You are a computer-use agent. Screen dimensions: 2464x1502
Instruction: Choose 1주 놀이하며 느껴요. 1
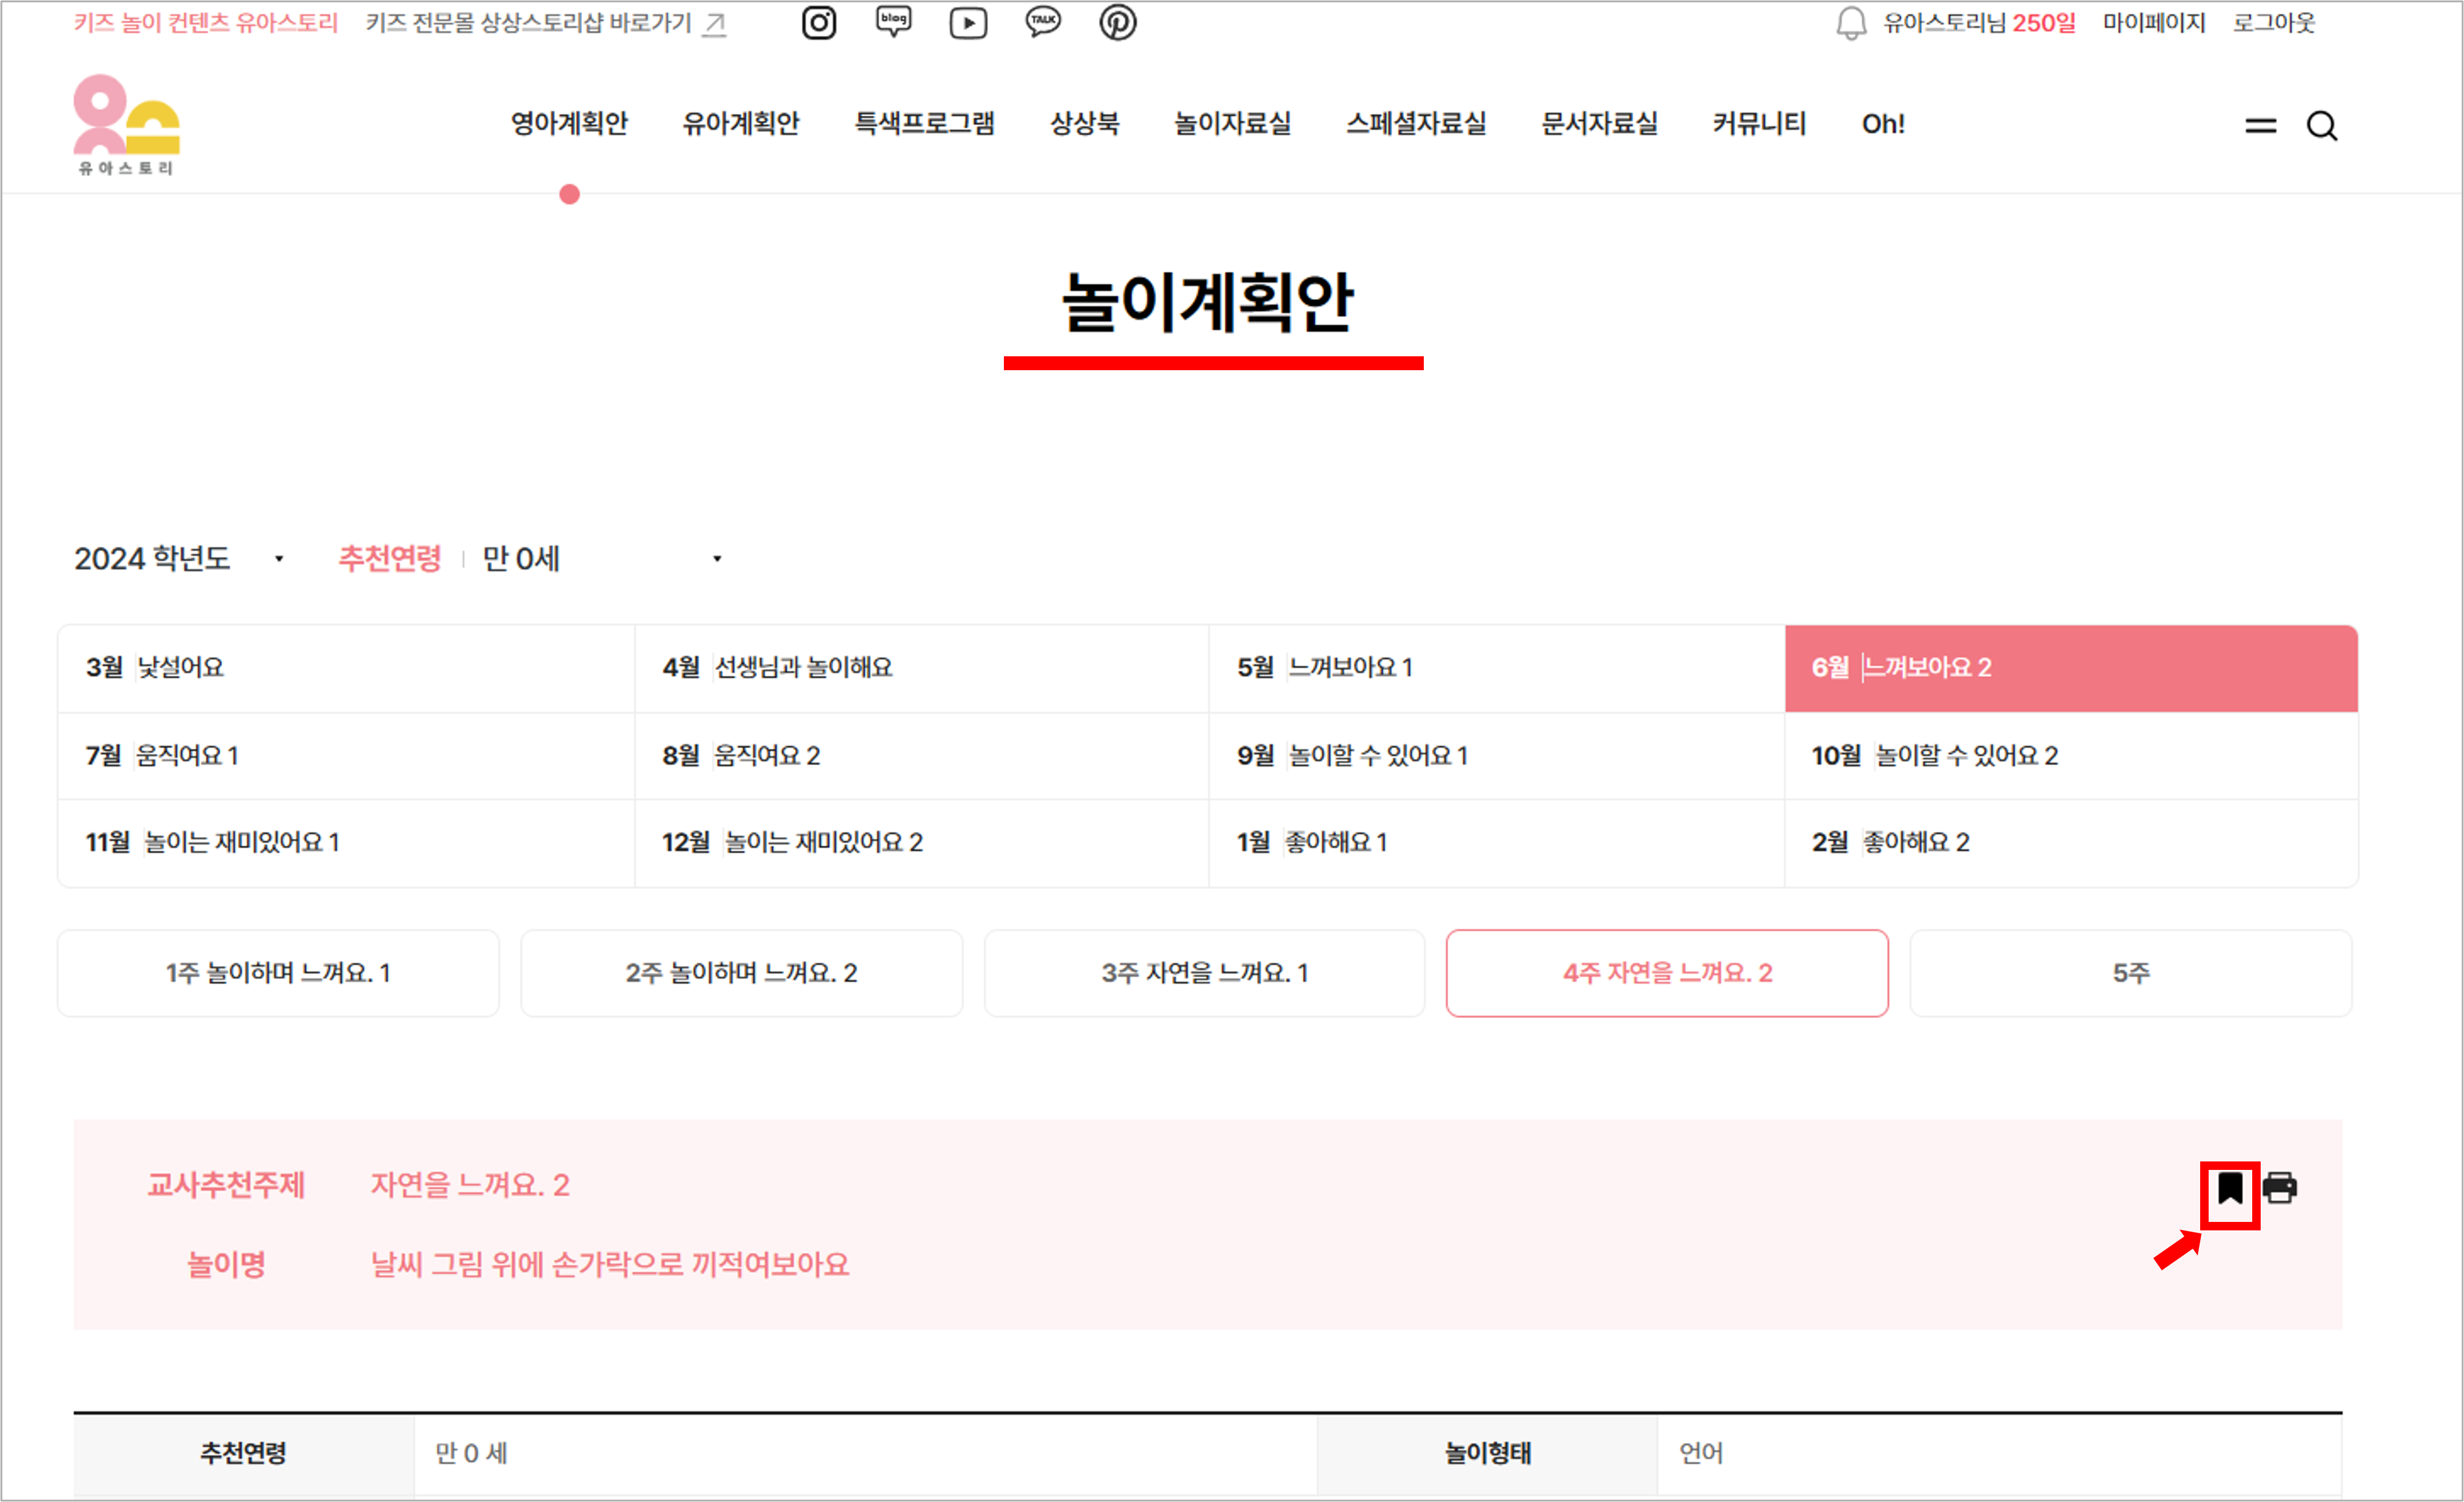tap(278, 973)
